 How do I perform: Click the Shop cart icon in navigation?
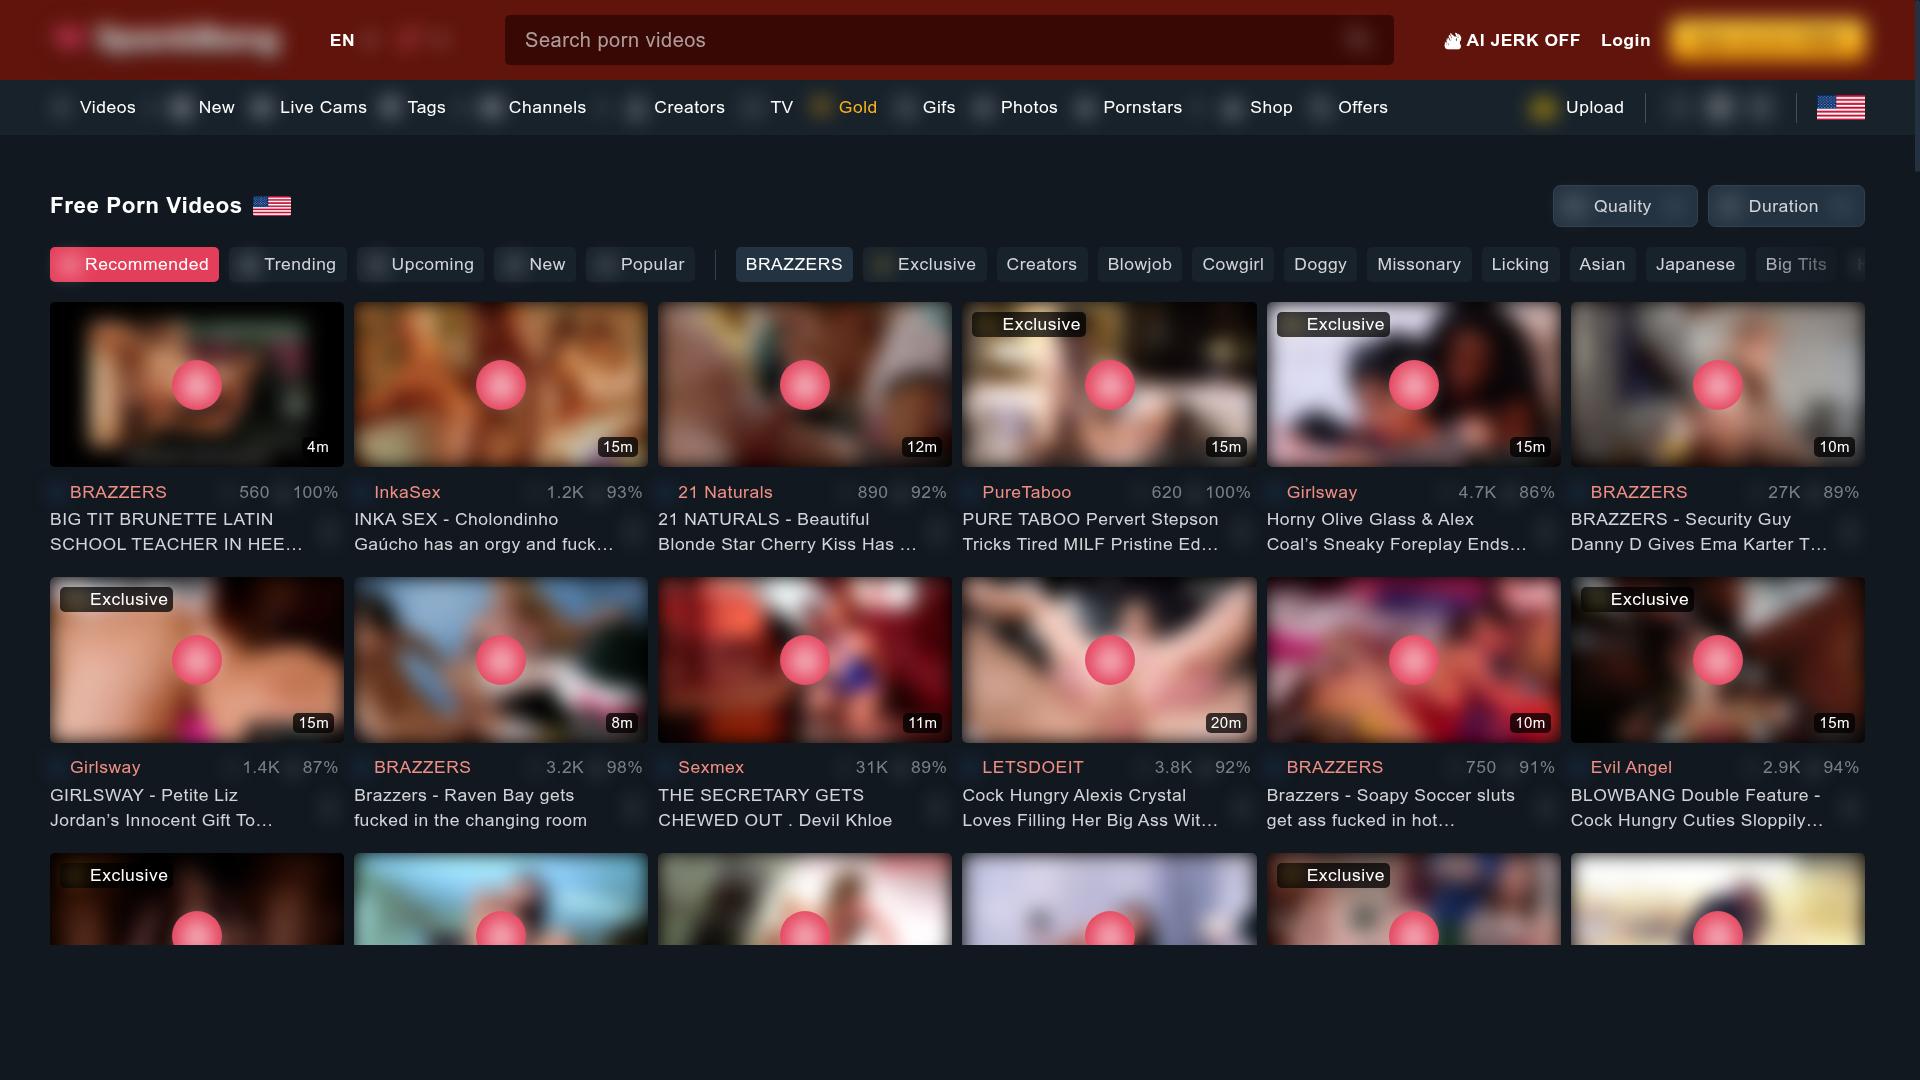coord(1231,108)
